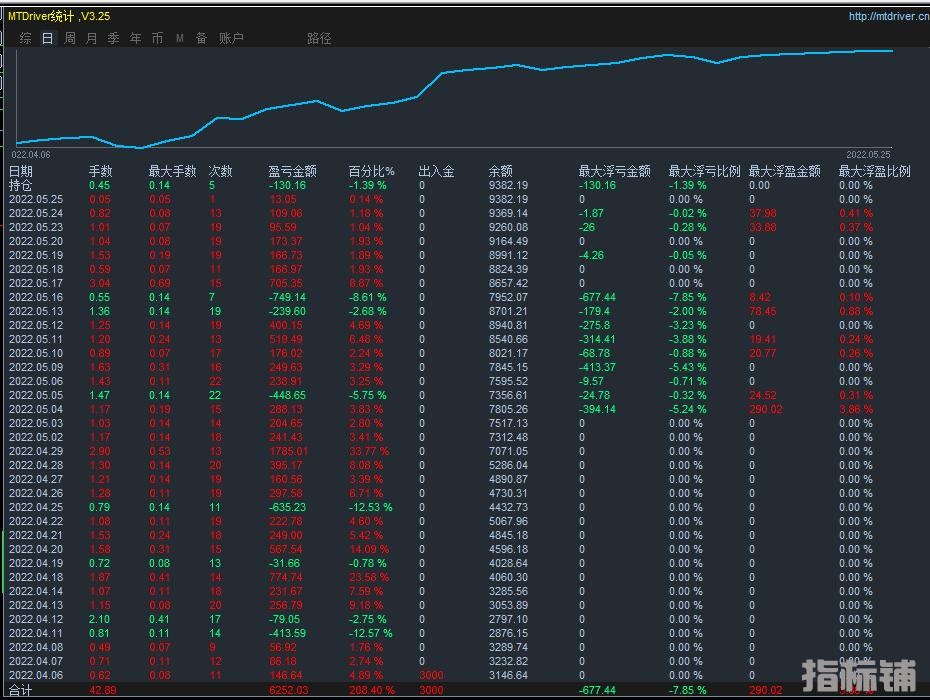Click the -5.43 % floating loss ratio

(x=687, y=367)
